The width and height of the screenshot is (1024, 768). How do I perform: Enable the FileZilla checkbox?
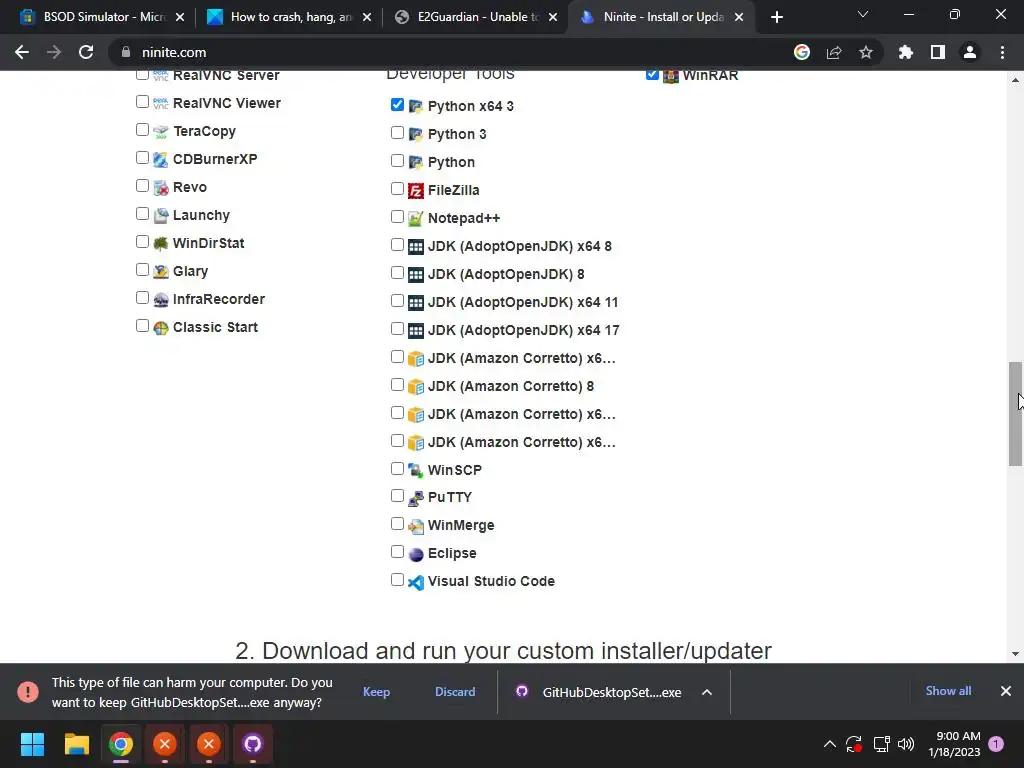coord(397,189)
